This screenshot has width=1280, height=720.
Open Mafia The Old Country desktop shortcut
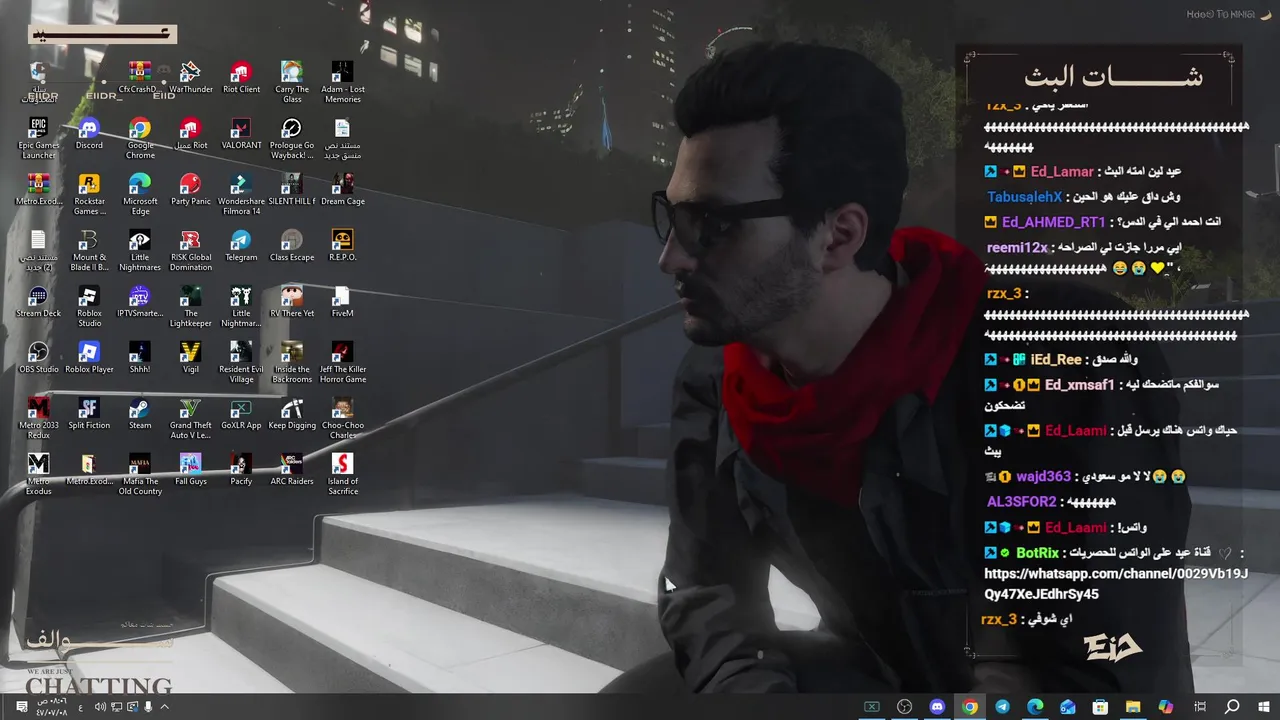[140, 474]
